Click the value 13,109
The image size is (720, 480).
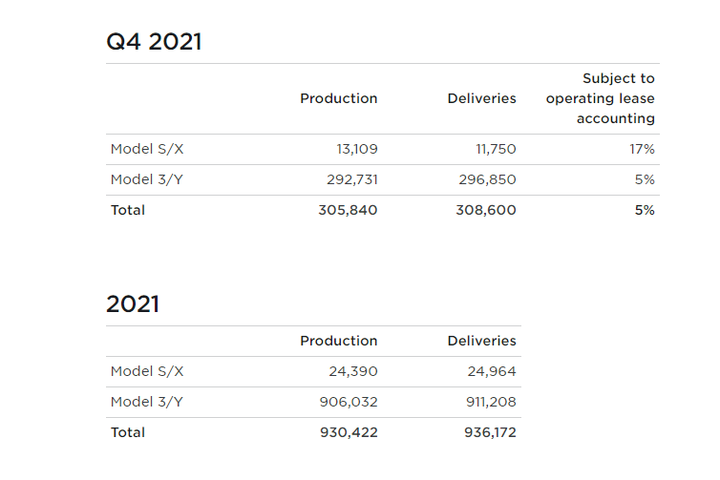(357, 149)
